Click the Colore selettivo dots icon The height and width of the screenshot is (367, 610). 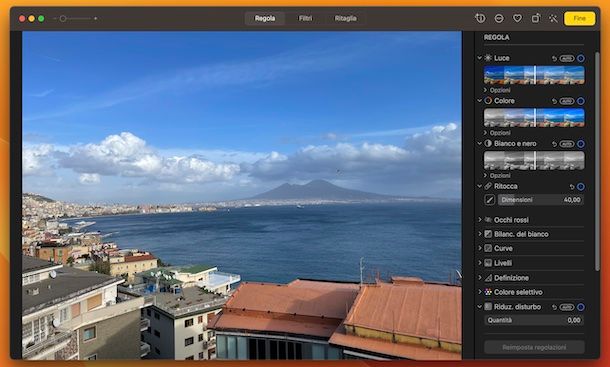pyautogui.click(x=488, y=292)
